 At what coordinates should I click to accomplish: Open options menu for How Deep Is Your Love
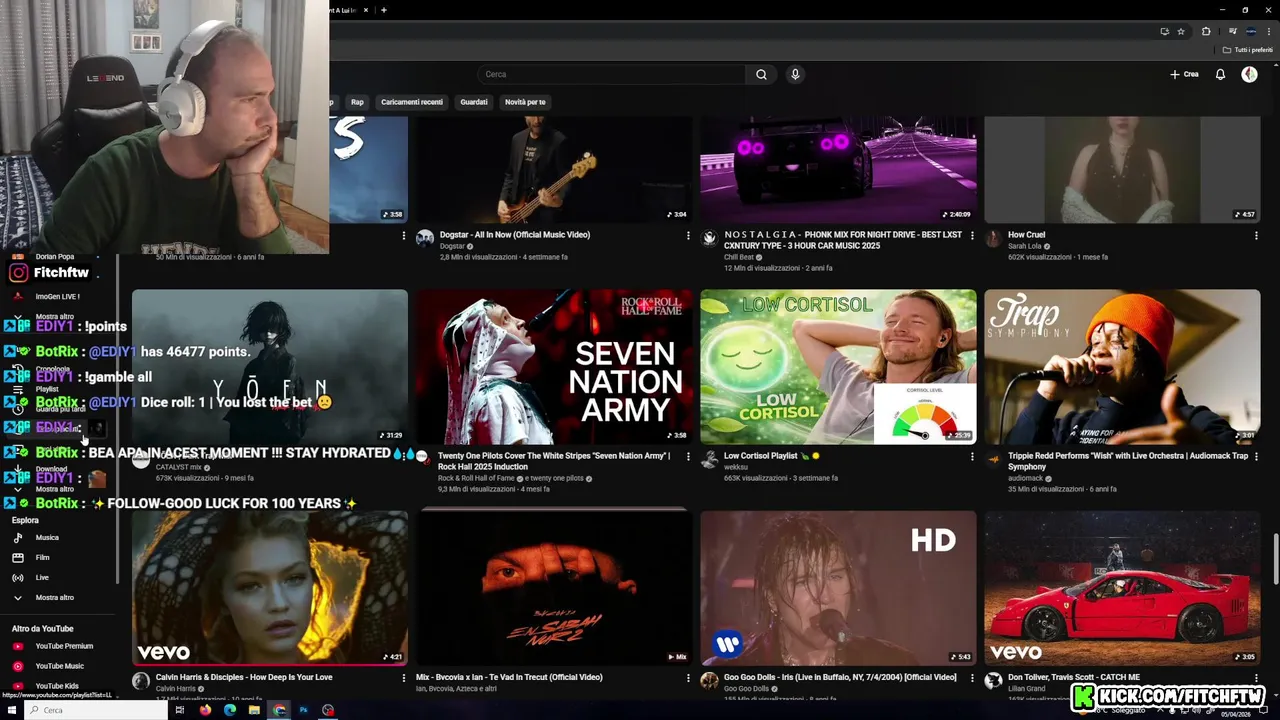(404, 678)
